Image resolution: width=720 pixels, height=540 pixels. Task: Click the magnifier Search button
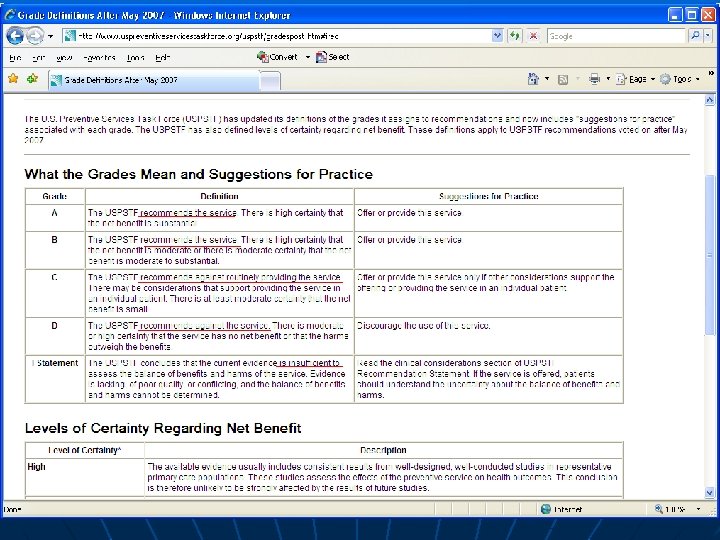(x=695, y=36)
